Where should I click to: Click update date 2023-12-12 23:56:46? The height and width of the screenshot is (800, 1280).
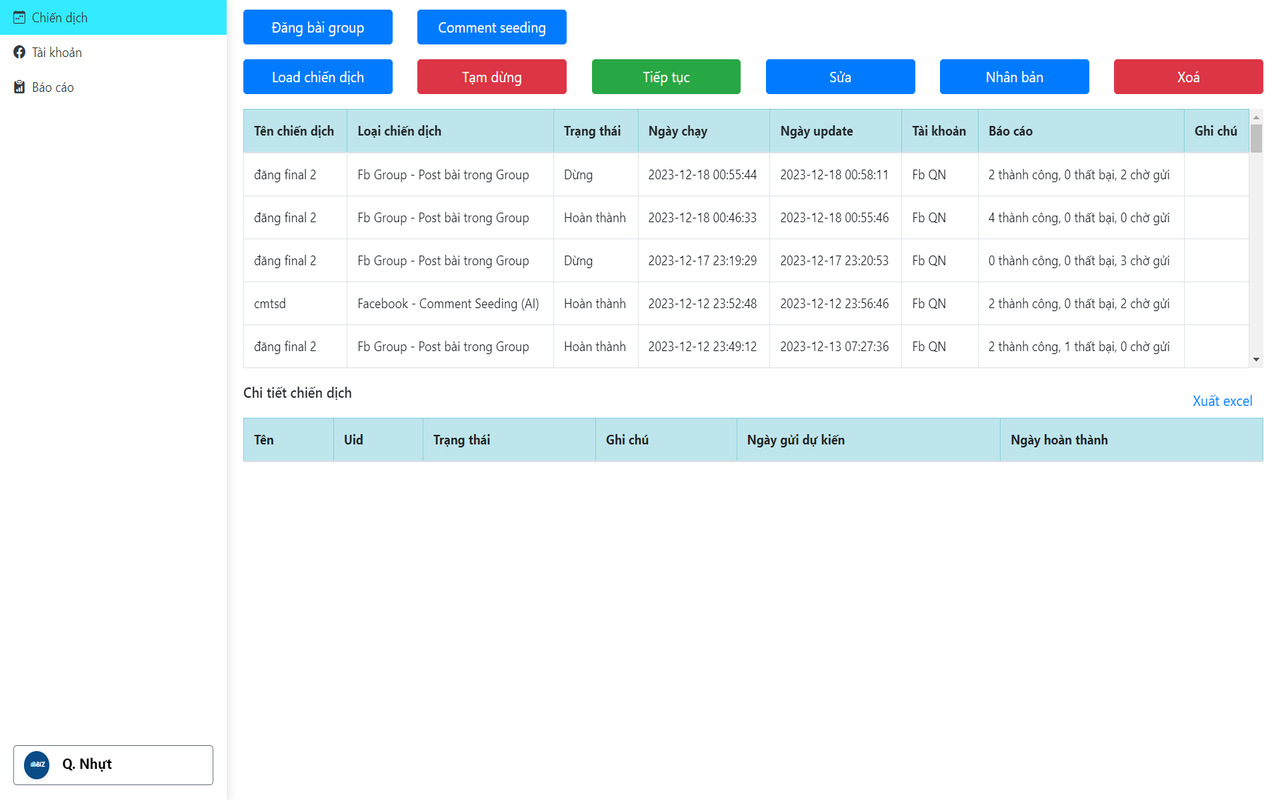[x=834, y=303]
